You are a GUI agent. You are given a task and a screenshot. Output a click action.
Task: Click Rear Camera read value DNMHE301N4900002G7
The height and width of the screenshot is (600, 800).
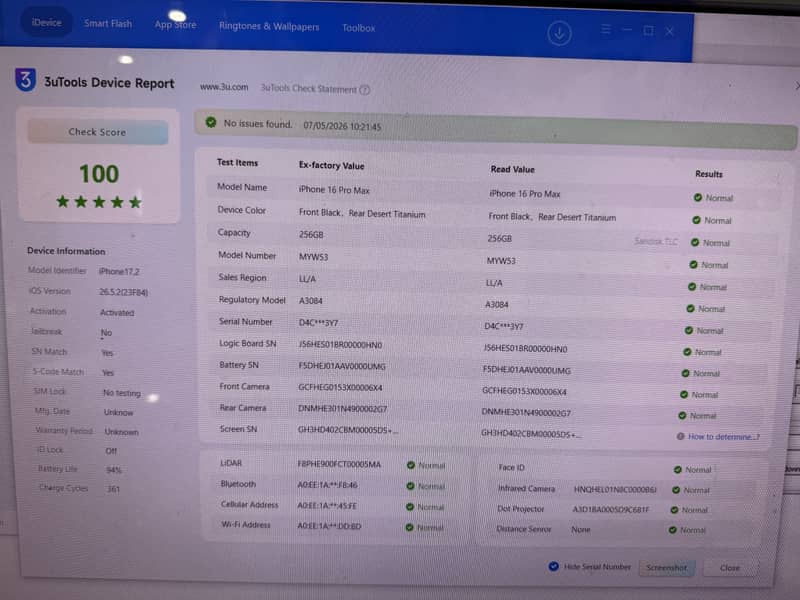coord(526,412)
